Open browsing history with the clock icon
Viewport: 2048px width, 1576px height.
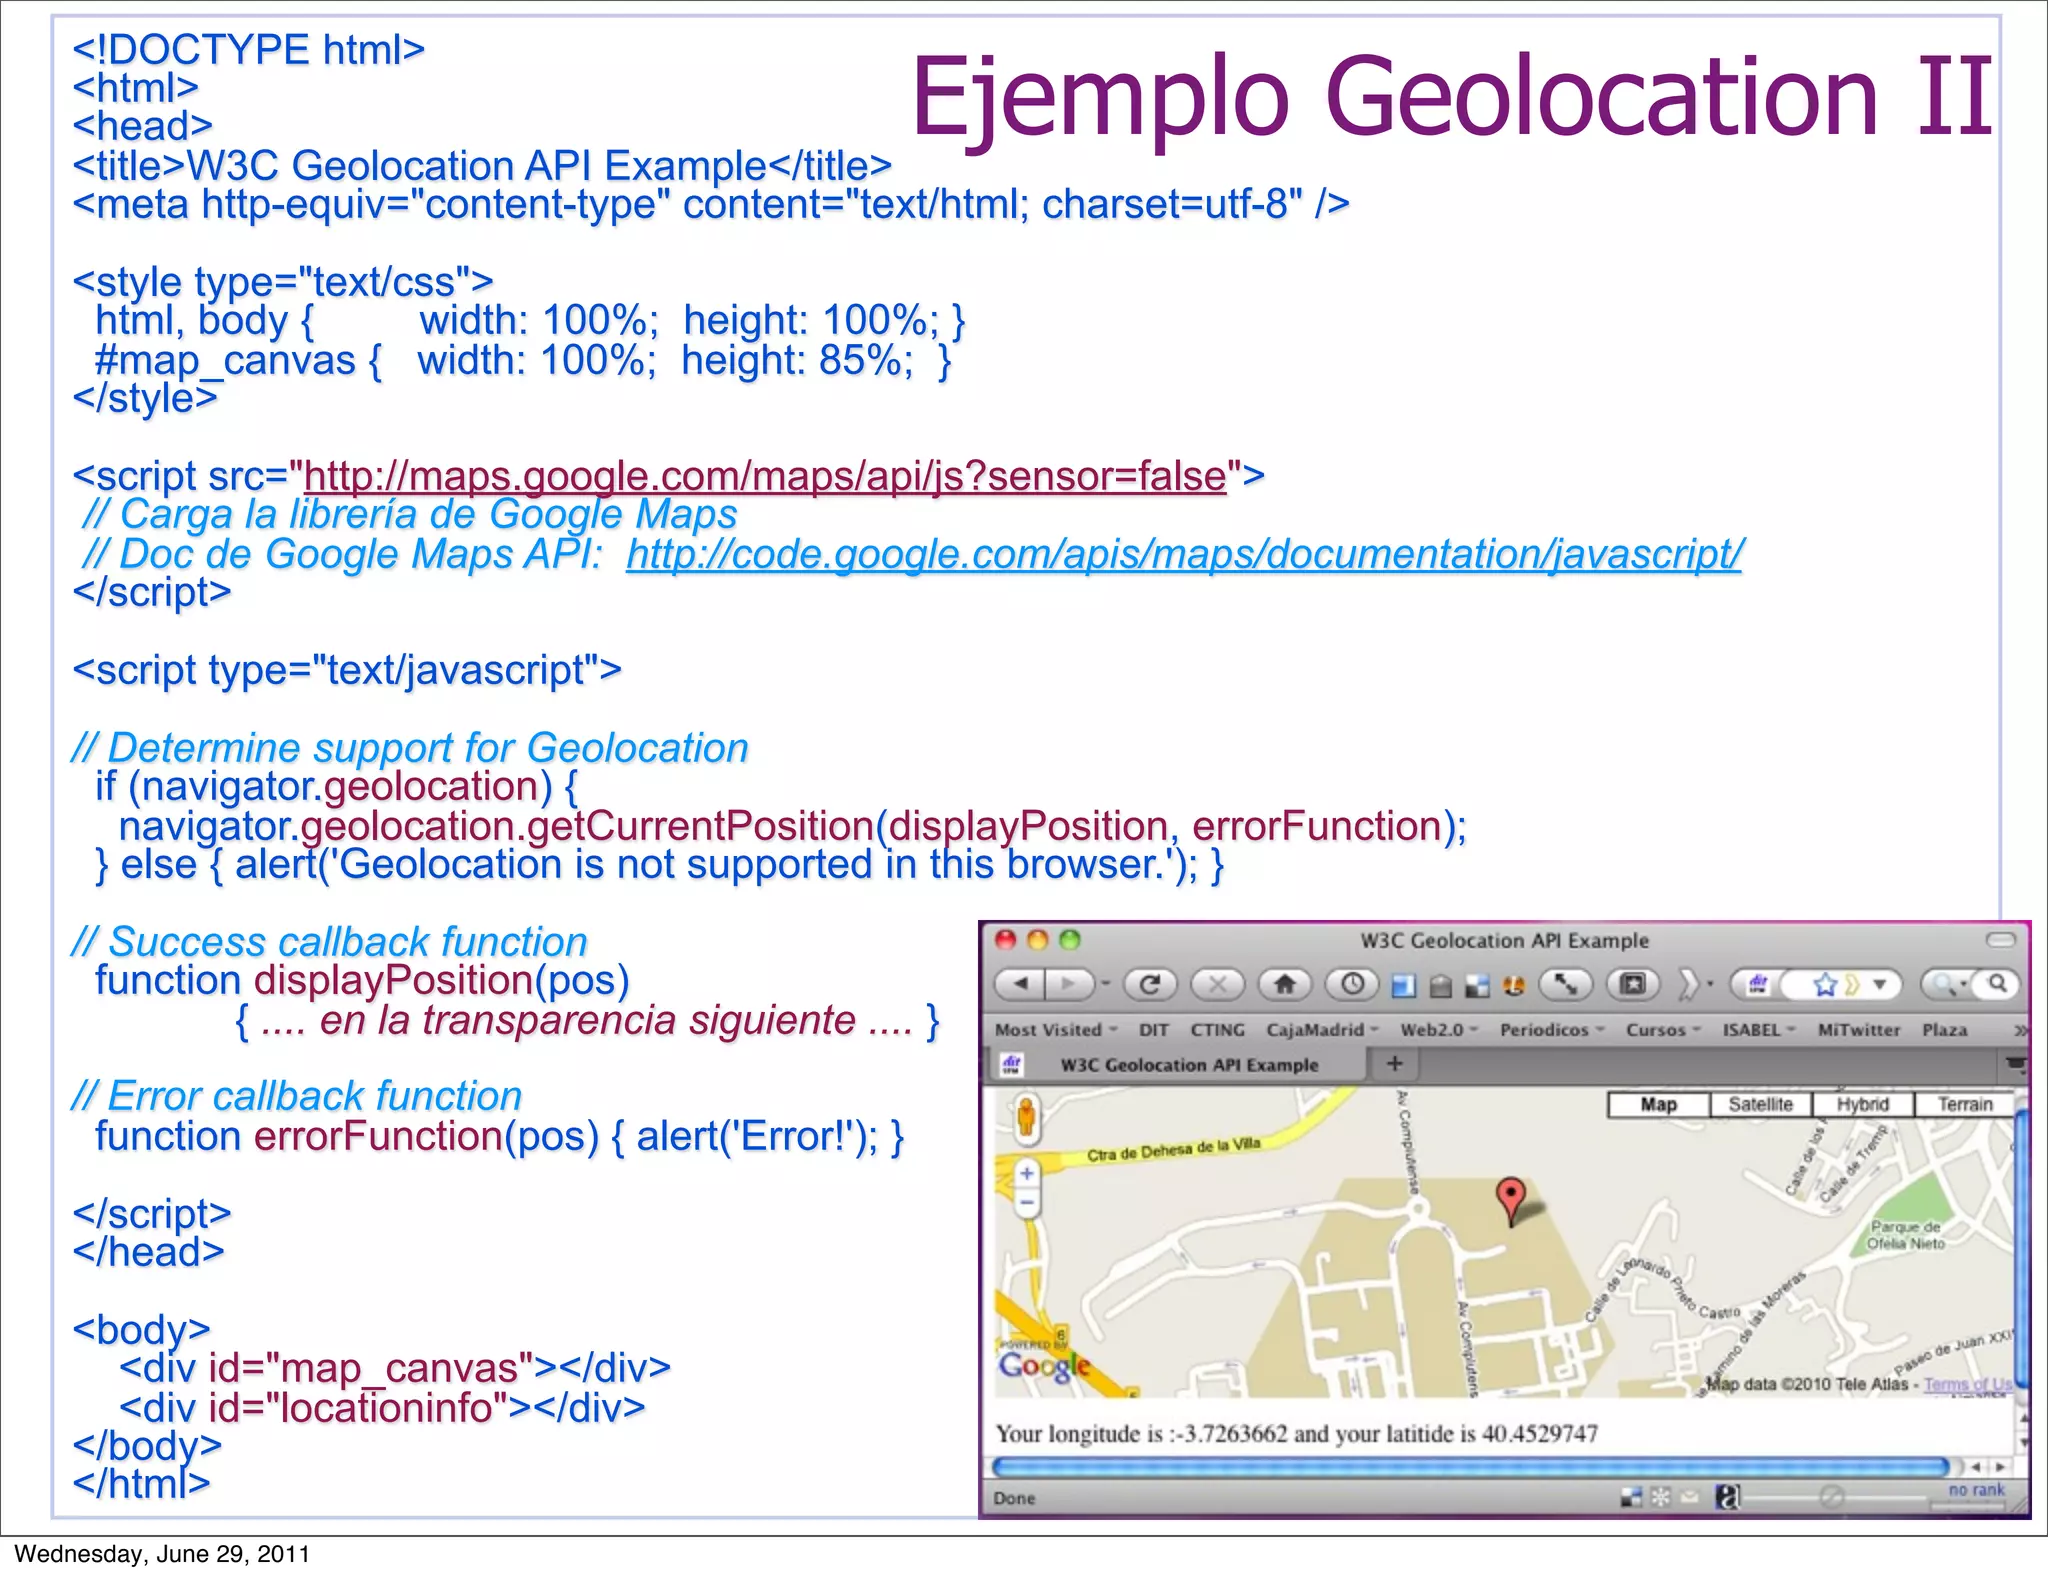tap(1352, 985)
